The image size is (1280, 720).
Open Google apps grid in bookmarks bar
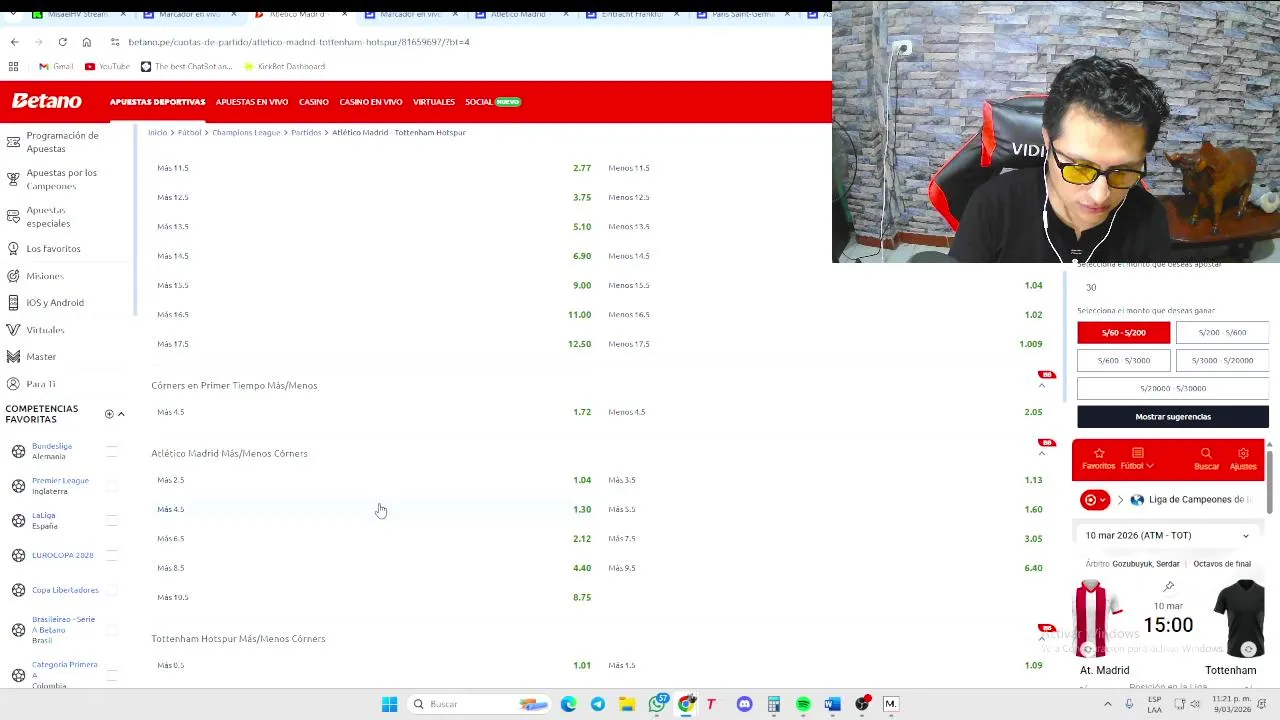pos(13,66)
